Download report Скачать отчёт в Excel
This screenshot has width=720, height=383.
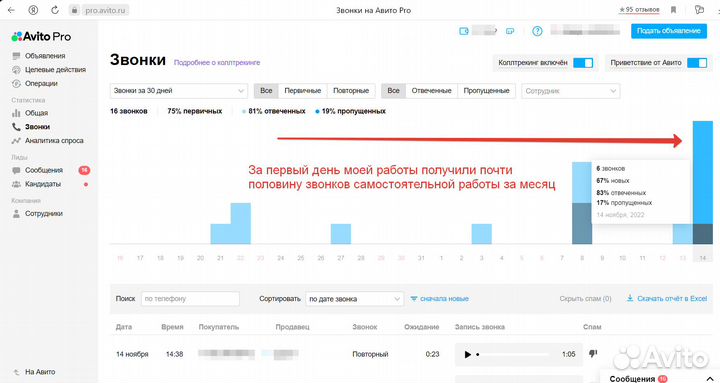pos(667,299)
